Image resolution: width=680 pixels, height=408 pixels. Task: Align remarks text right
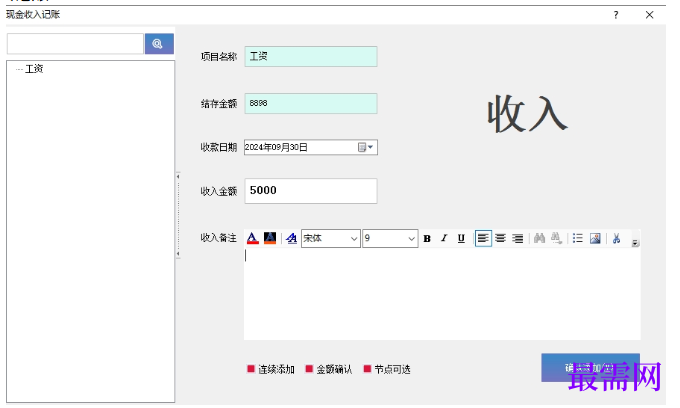click(517, 238)
